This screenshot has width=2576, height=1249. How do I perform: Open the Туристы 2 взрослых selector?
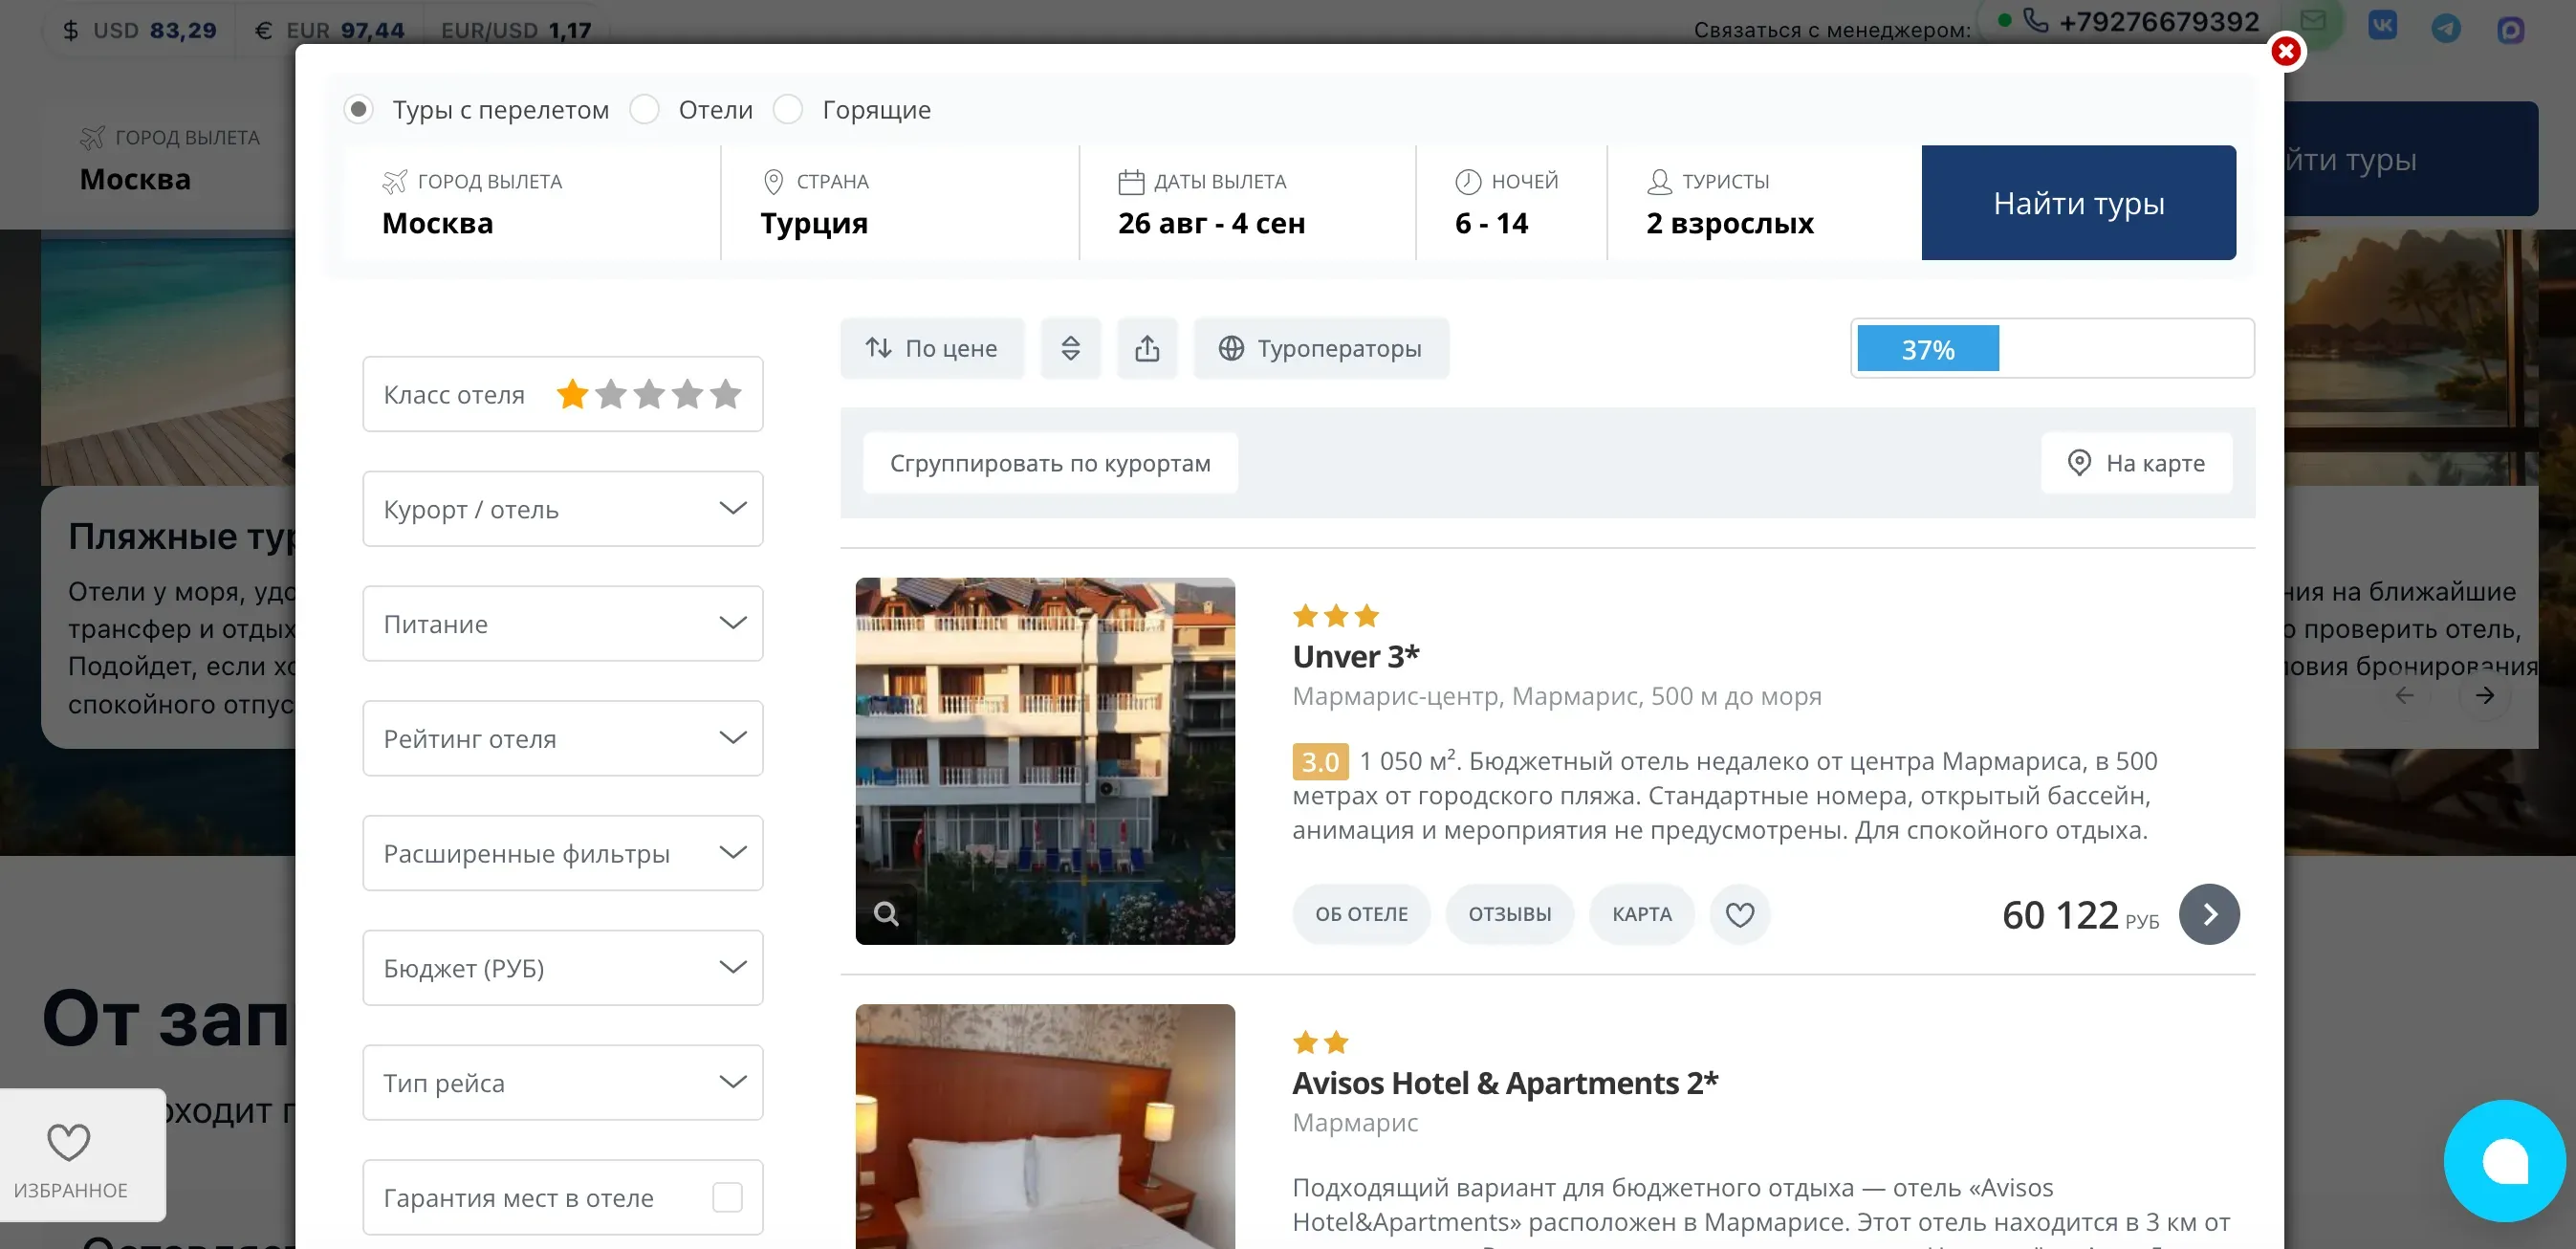pyautogui.click(x=1764, y=203)
